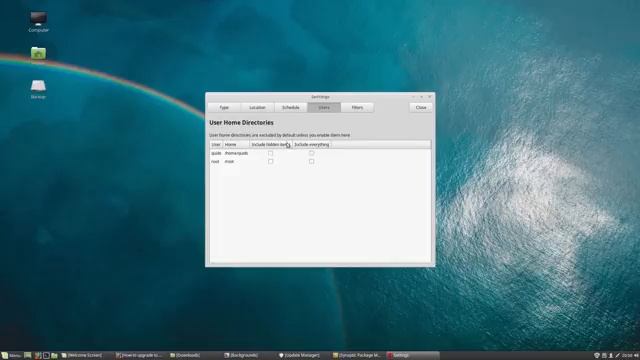Click the update shield tray icon
Viewport: 640px width, 360px height.
(x=597, y=356)
